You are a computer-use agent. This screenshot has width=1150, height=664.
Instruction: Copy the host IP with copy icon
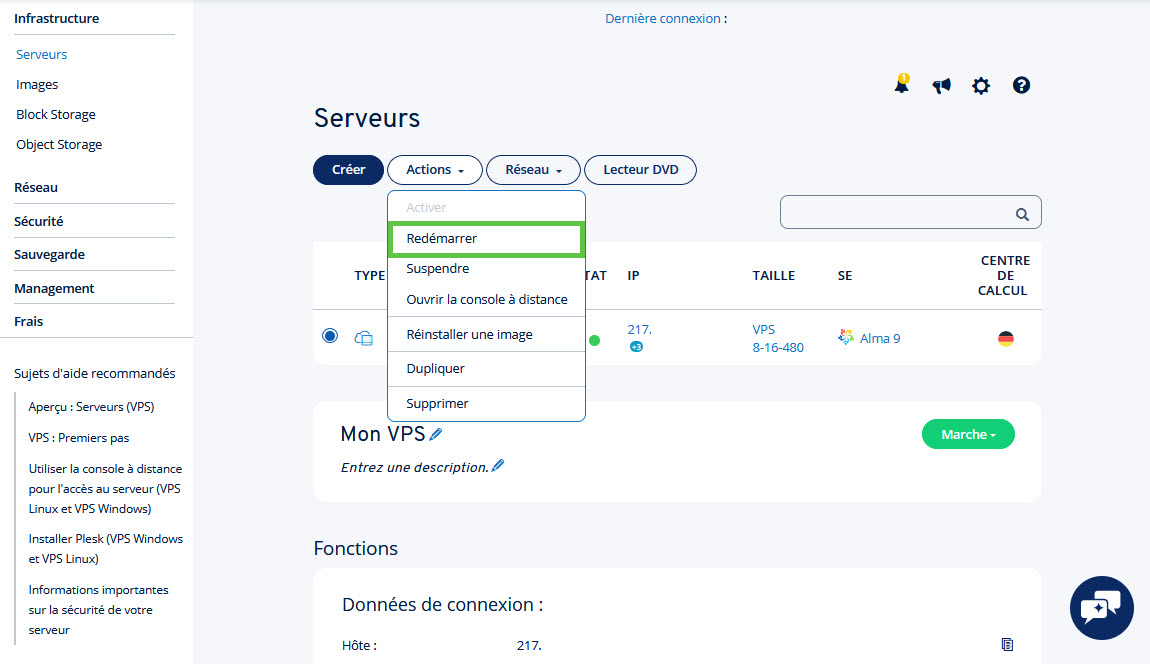[1007, 644]
